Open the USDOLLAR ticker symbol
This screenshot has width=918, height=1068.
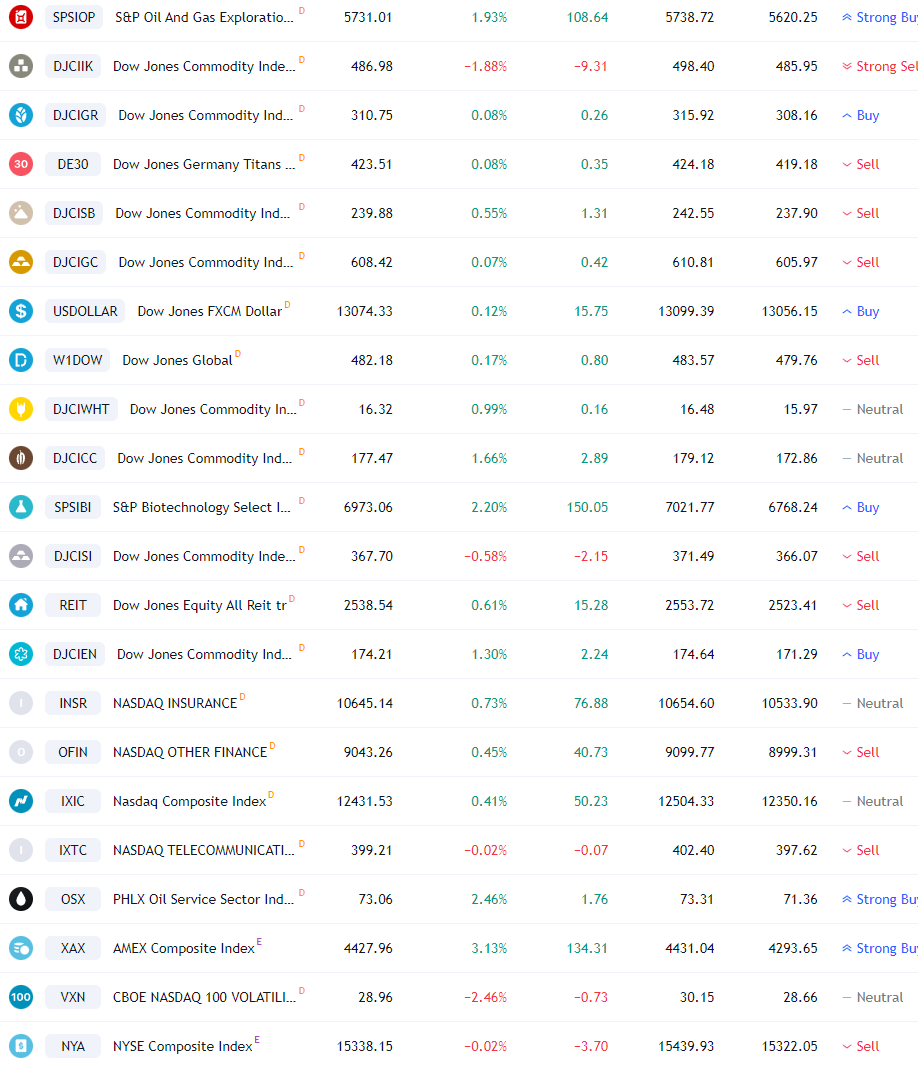[x=85, y=311]
